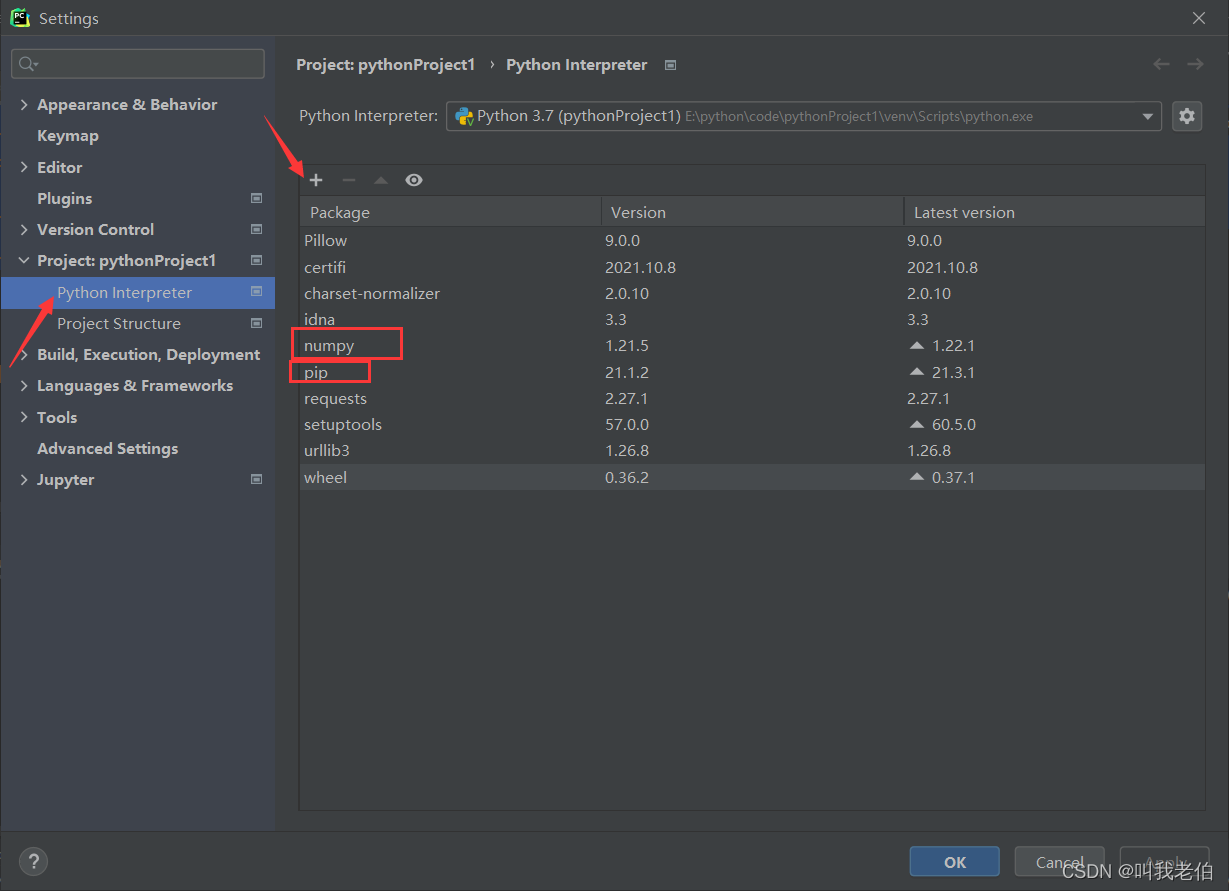1229x891 pixels.
Task: Click the project-level icon beside breadcrumb title
Action: point(671,65)
